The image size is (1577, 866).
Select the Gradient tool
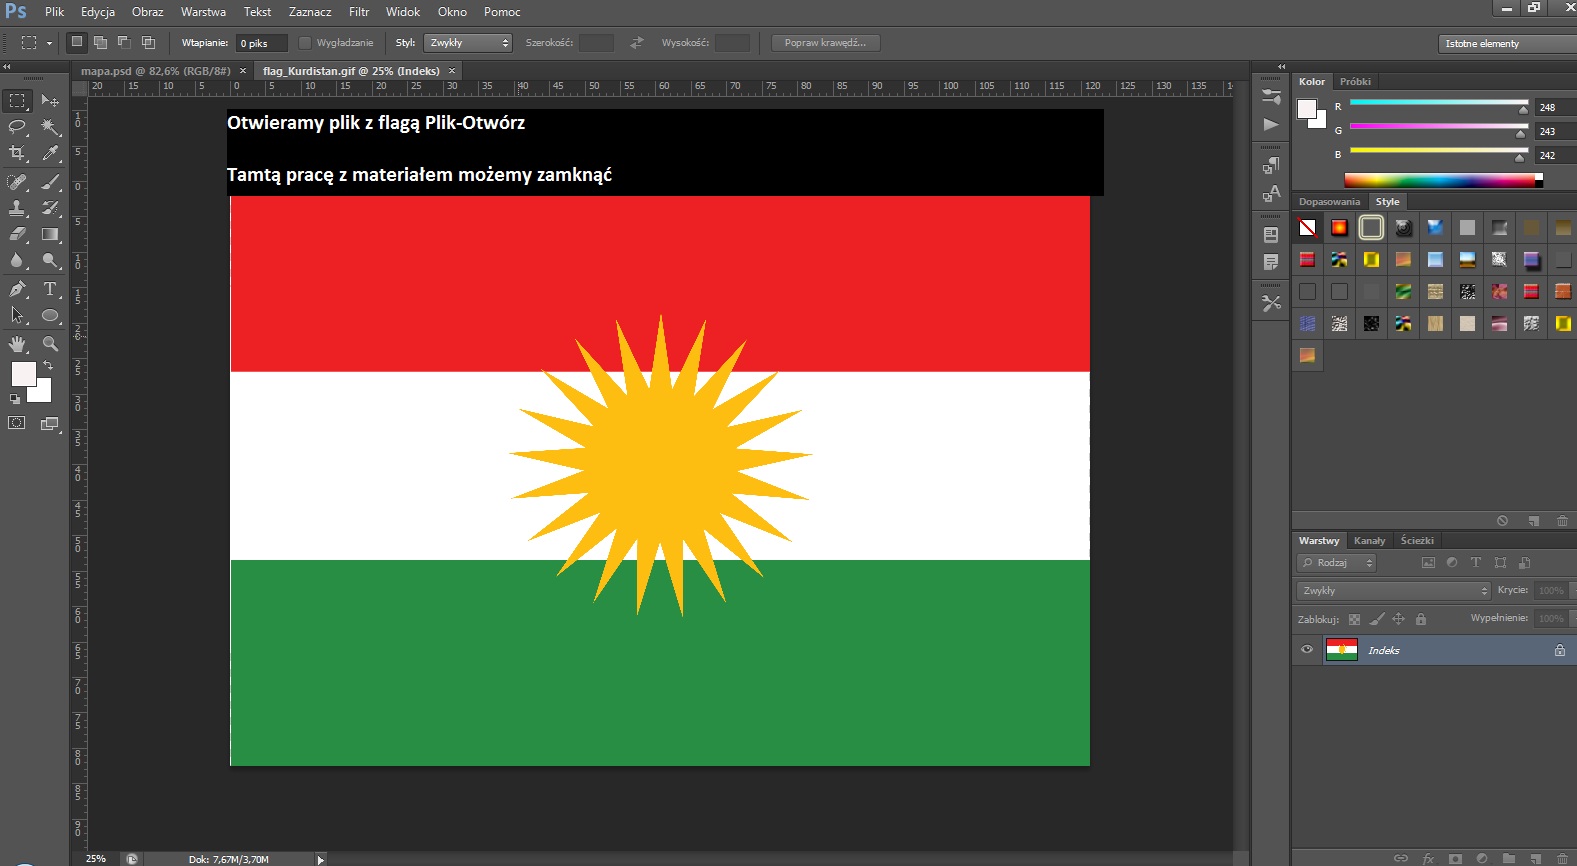(x=50, y=234)
